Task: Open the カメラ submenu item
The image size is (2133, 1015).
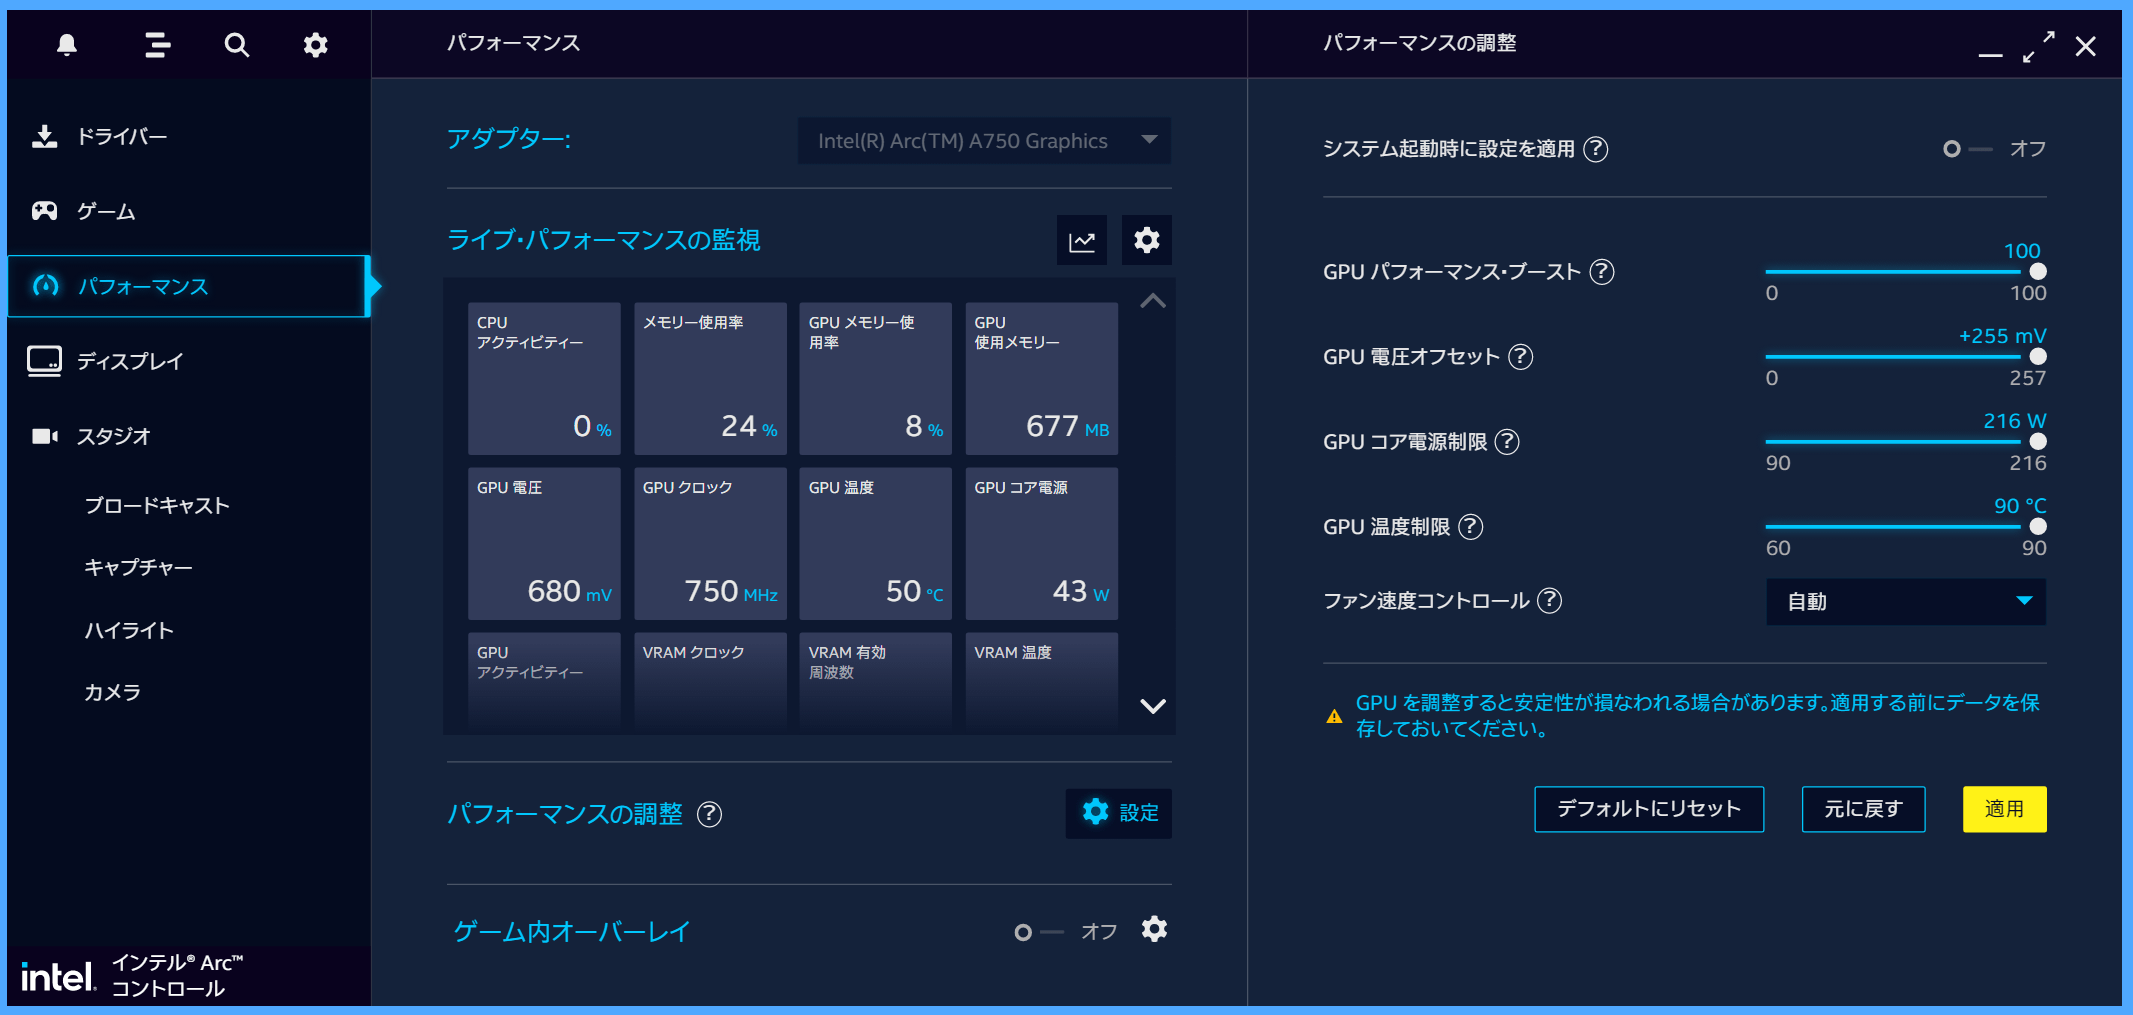Action: [112, 693]
